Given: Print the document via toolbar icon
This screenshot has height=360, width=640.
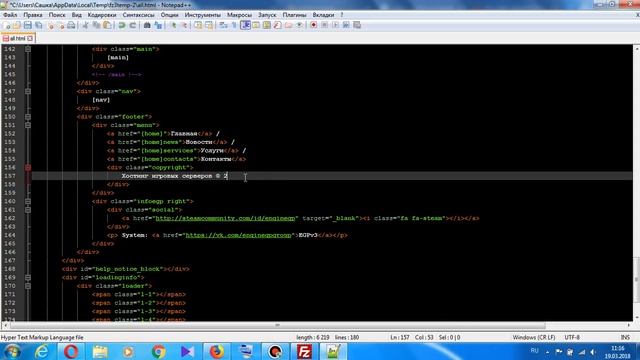Looking at the screenshot, I should tap(71, 25).
